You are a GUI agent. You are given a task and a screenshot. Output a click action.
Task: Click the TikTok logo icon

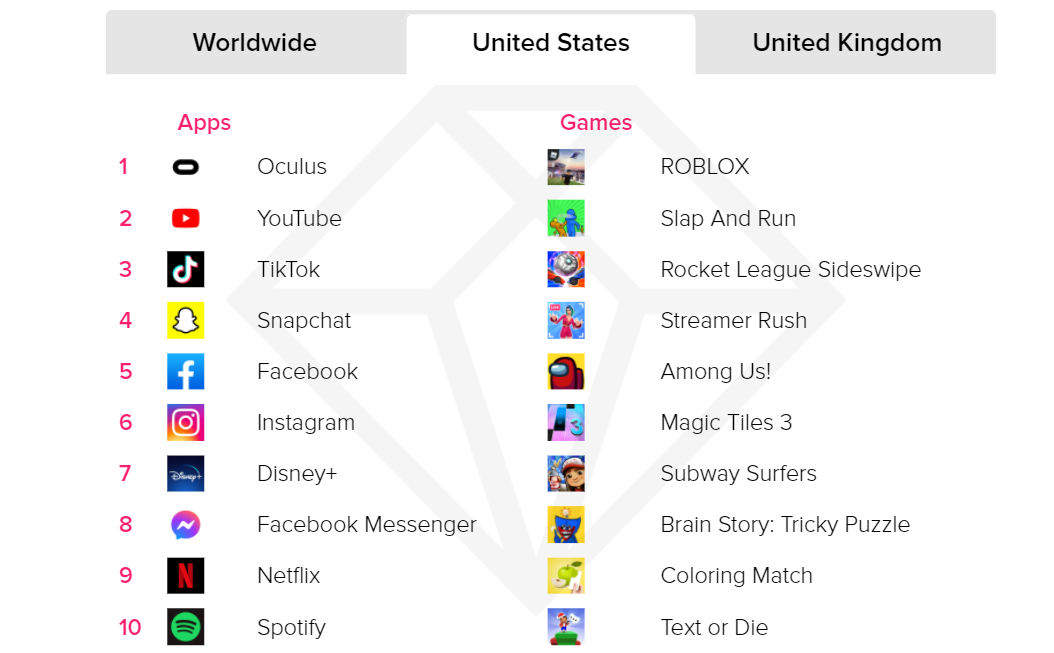click(186, 269)
